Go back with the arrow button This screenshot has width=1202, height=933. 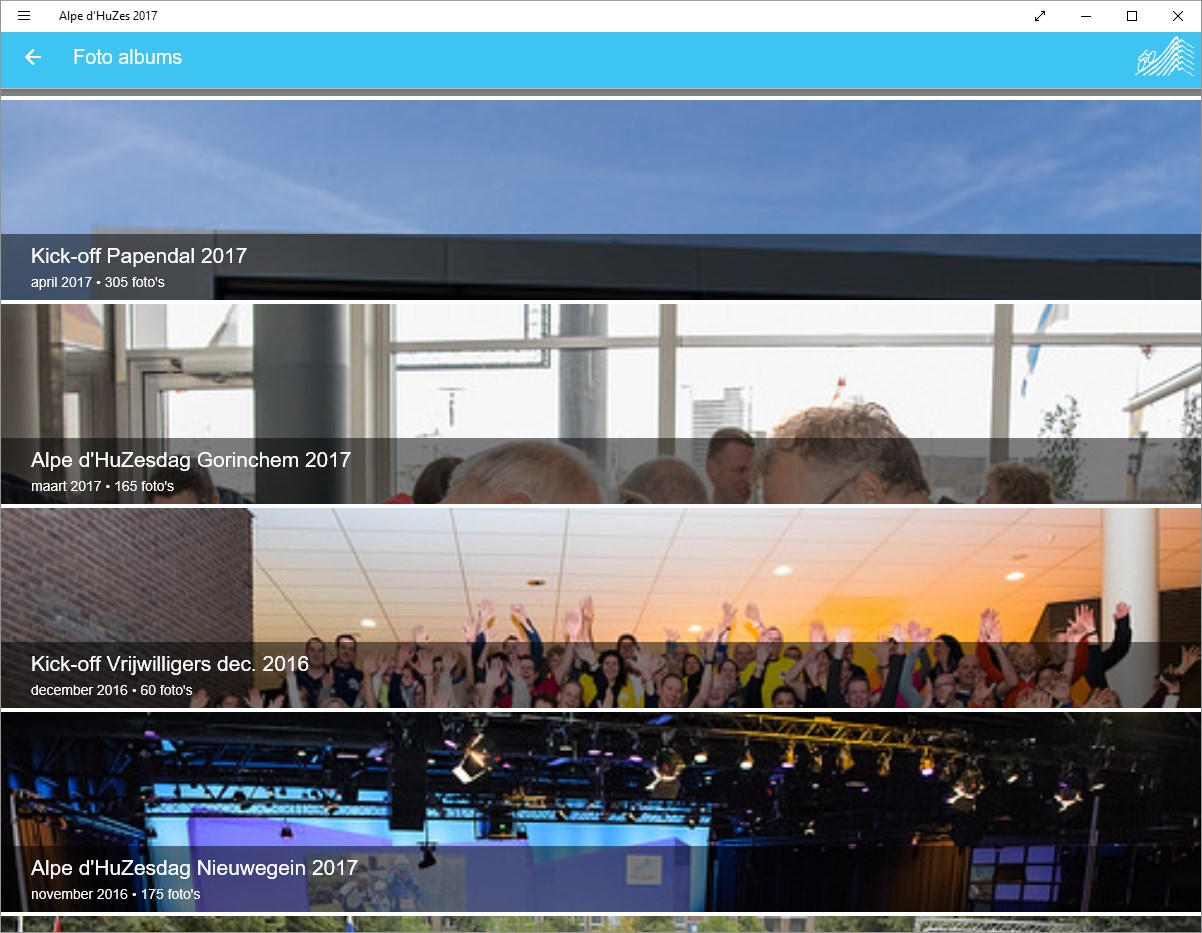pyautogui.click(x=33, y=57)
